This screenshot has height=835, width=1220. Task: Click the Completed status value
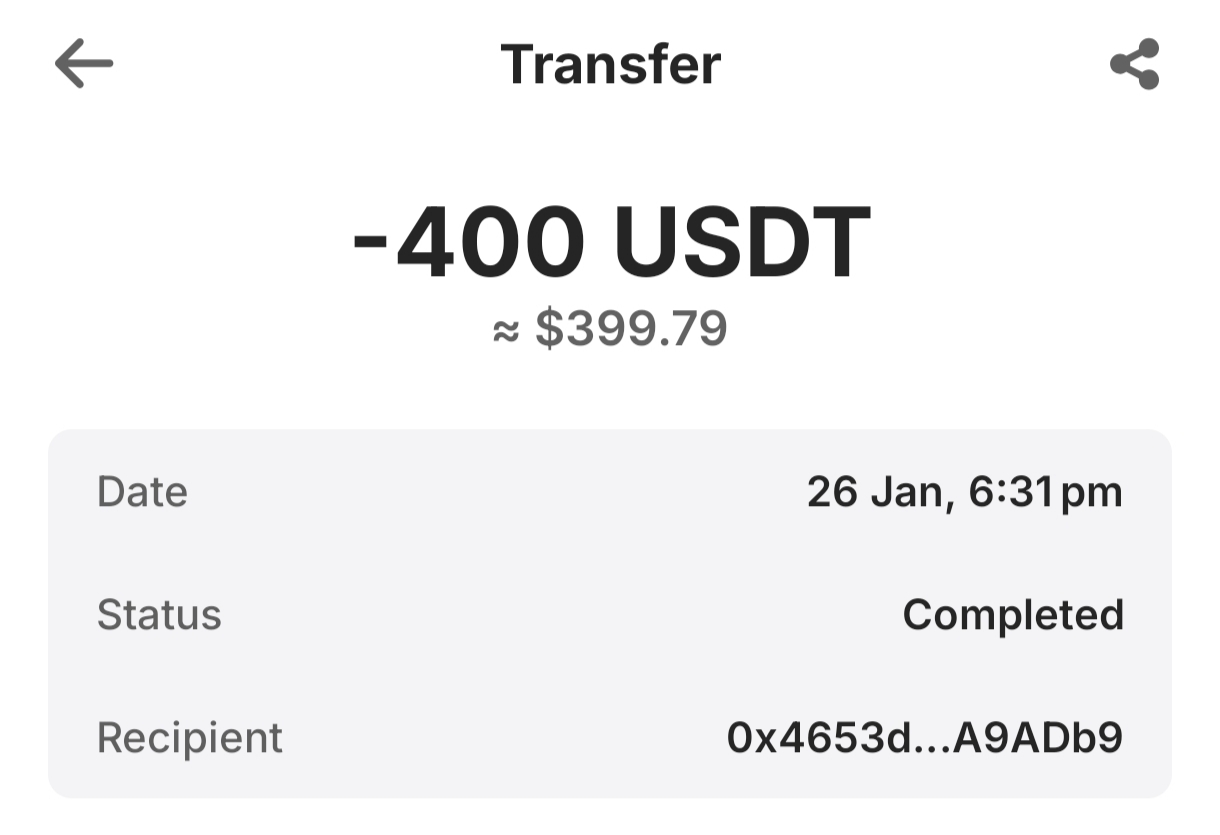(x=1013, y=615)
